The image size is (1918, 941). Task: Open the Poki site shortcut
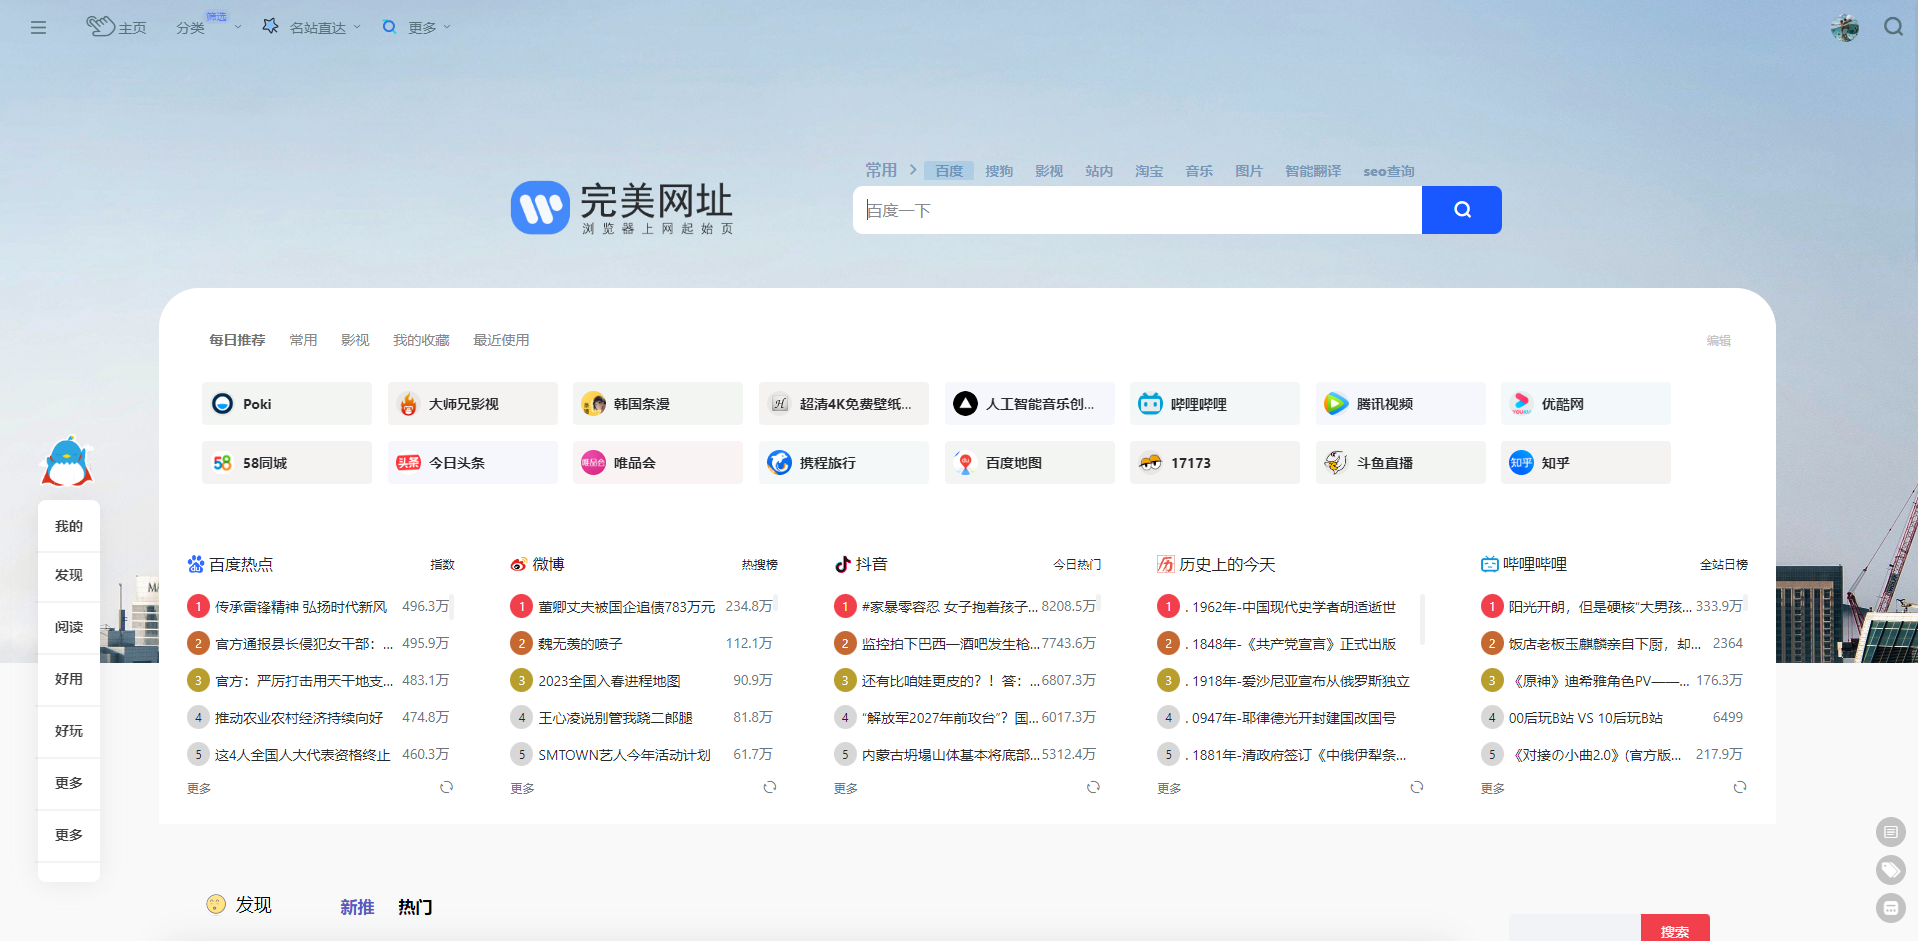[x=287, y=404]
